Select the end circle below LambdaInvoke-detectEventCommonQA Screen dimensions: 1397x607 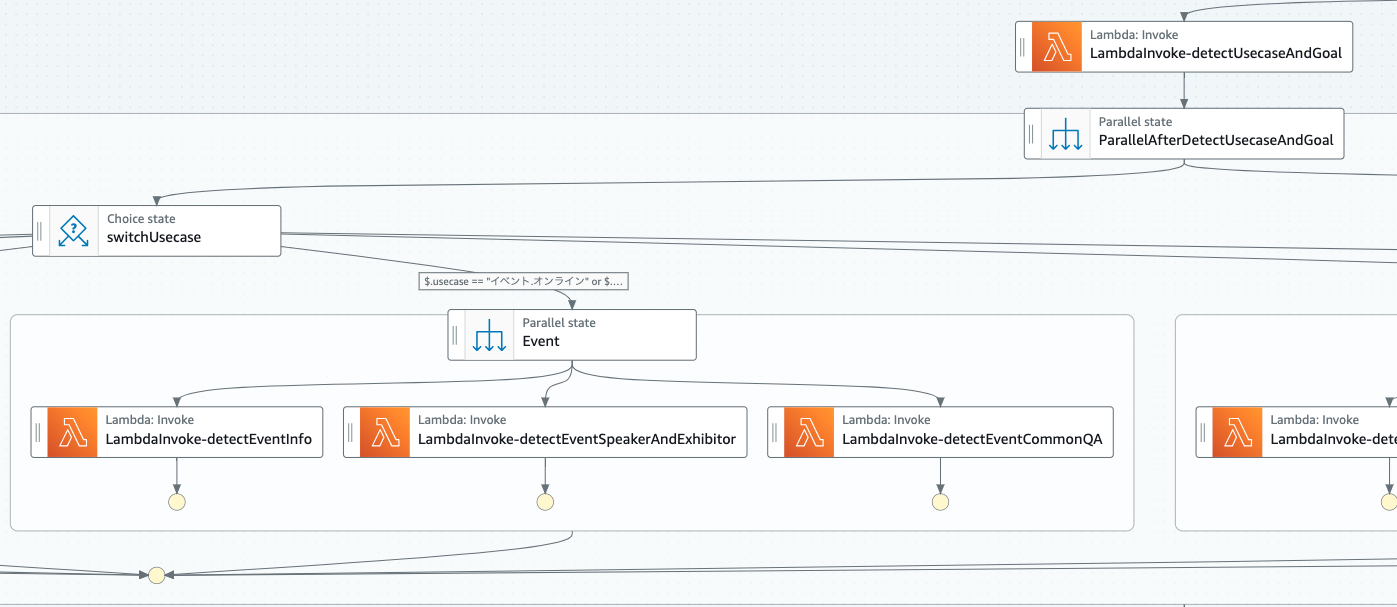pos(940,502)
